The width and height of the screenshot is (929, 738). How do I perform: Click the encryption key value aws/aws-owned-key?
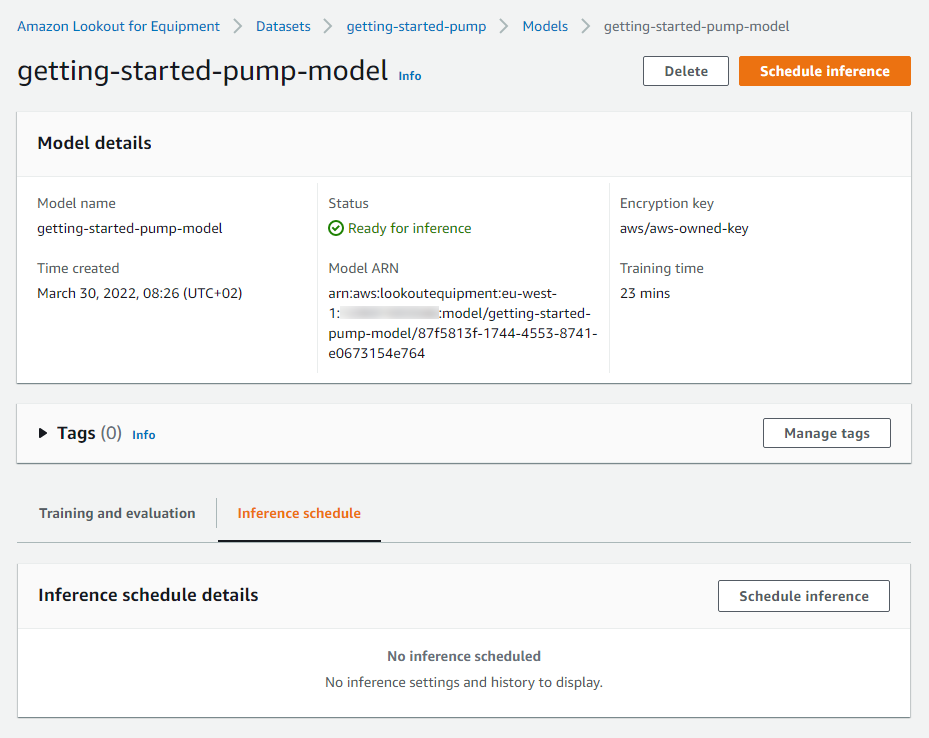(x=684, y=228)
